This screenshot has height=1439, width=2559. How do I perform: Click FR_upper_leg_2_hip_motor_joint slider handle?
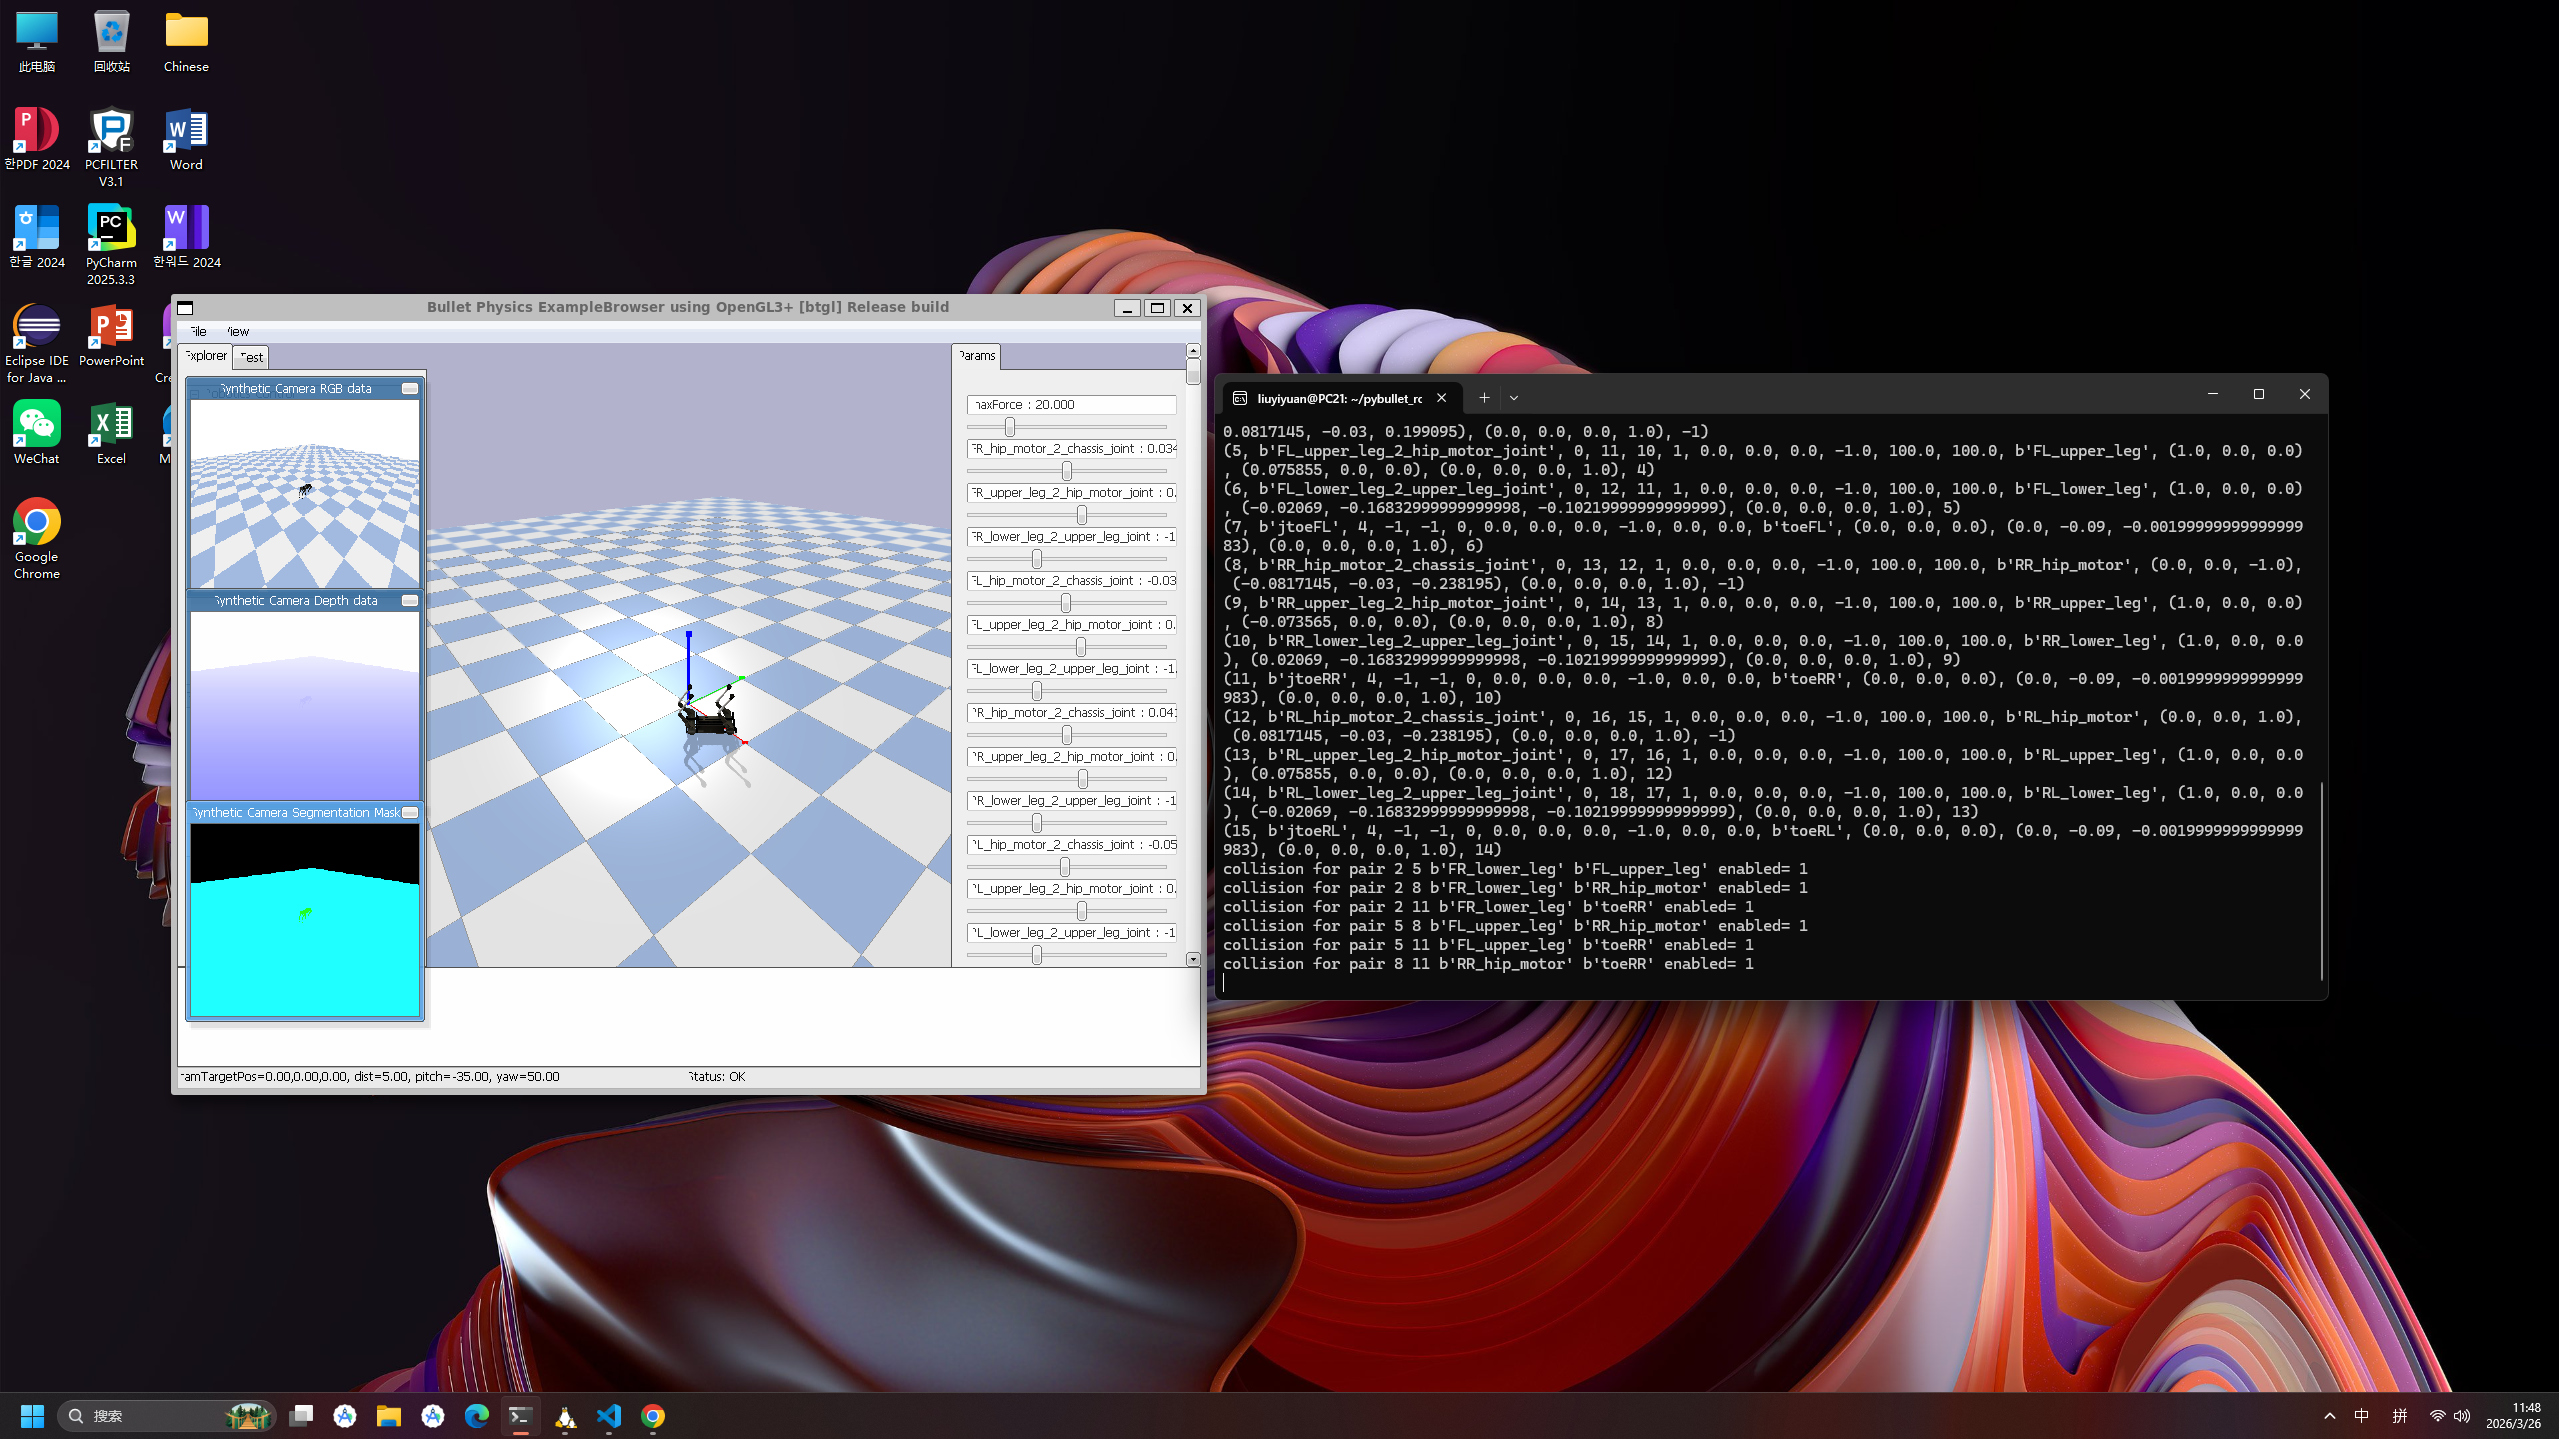1082,515
